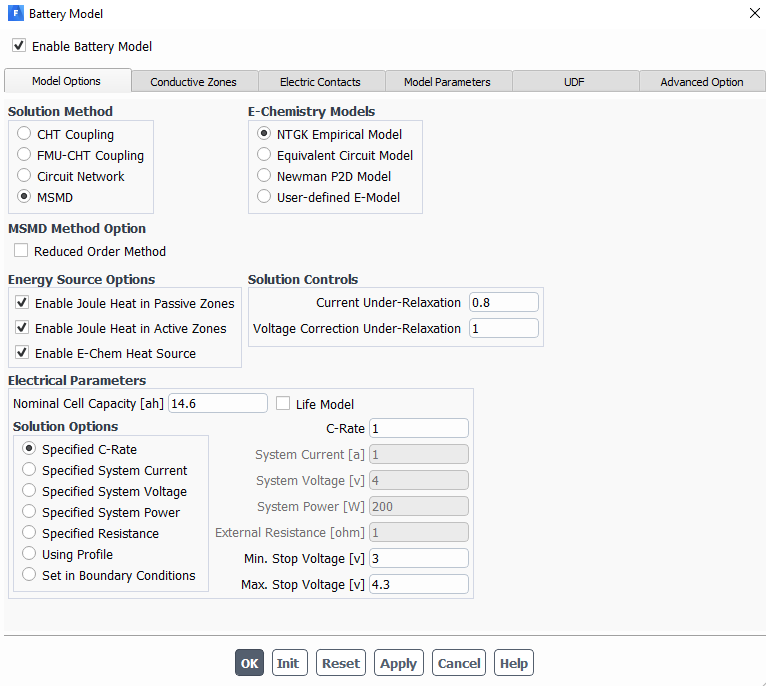The height and width of the screenshot is (686, 766).
Task: Choose Circuit Network solution method
Action: (24, 175)
